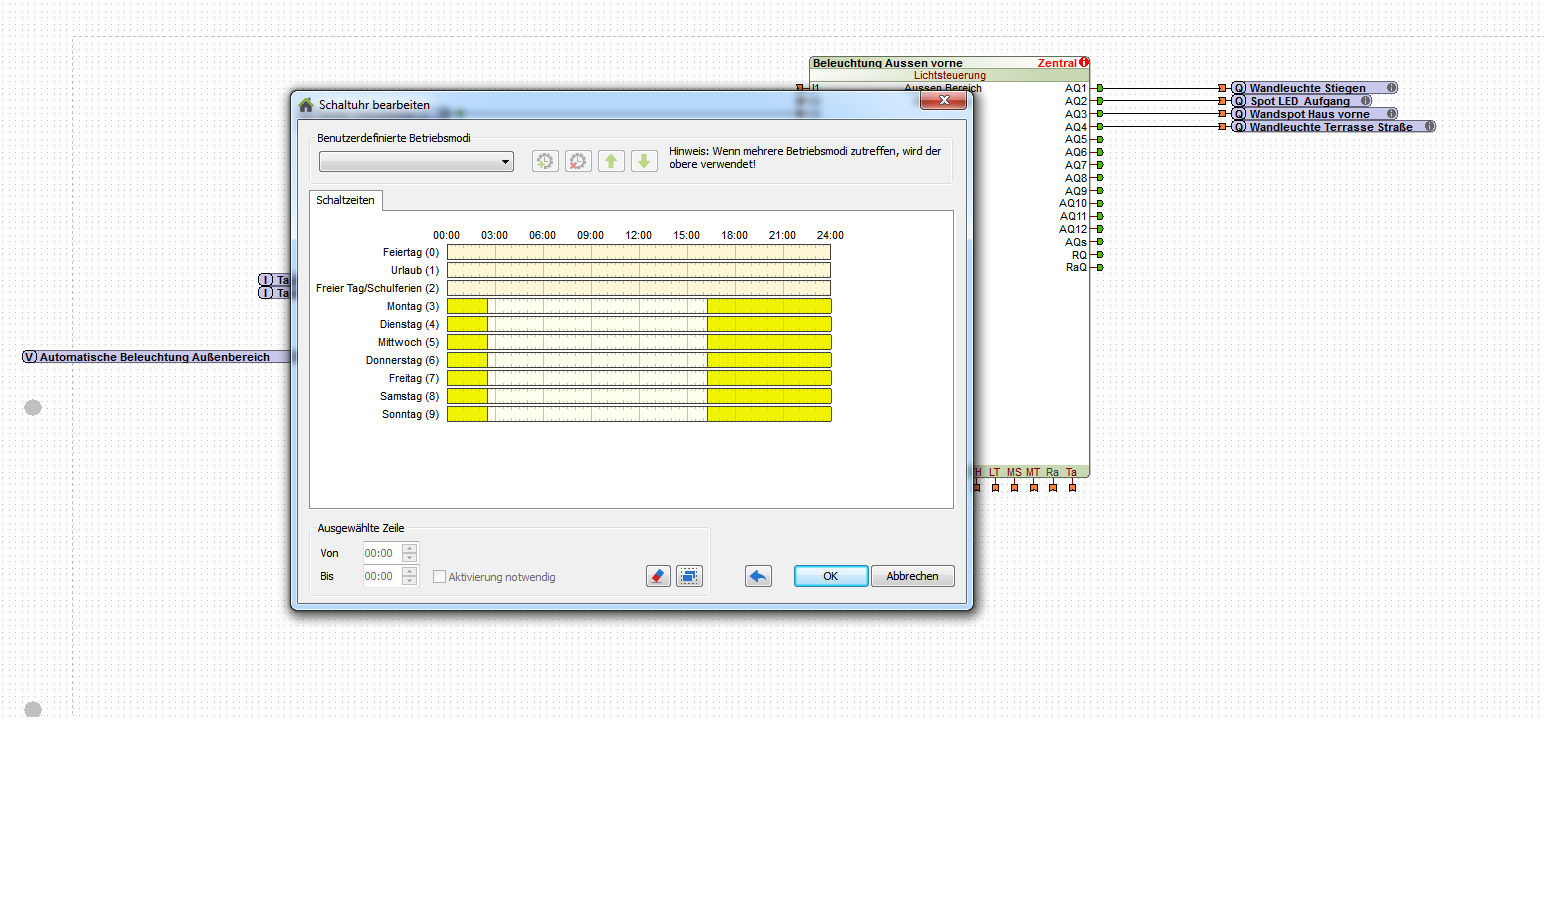The height and width of the screenshot is (912, 1544).
Task: Select the Feiertag schedule row
Action: 638,252
